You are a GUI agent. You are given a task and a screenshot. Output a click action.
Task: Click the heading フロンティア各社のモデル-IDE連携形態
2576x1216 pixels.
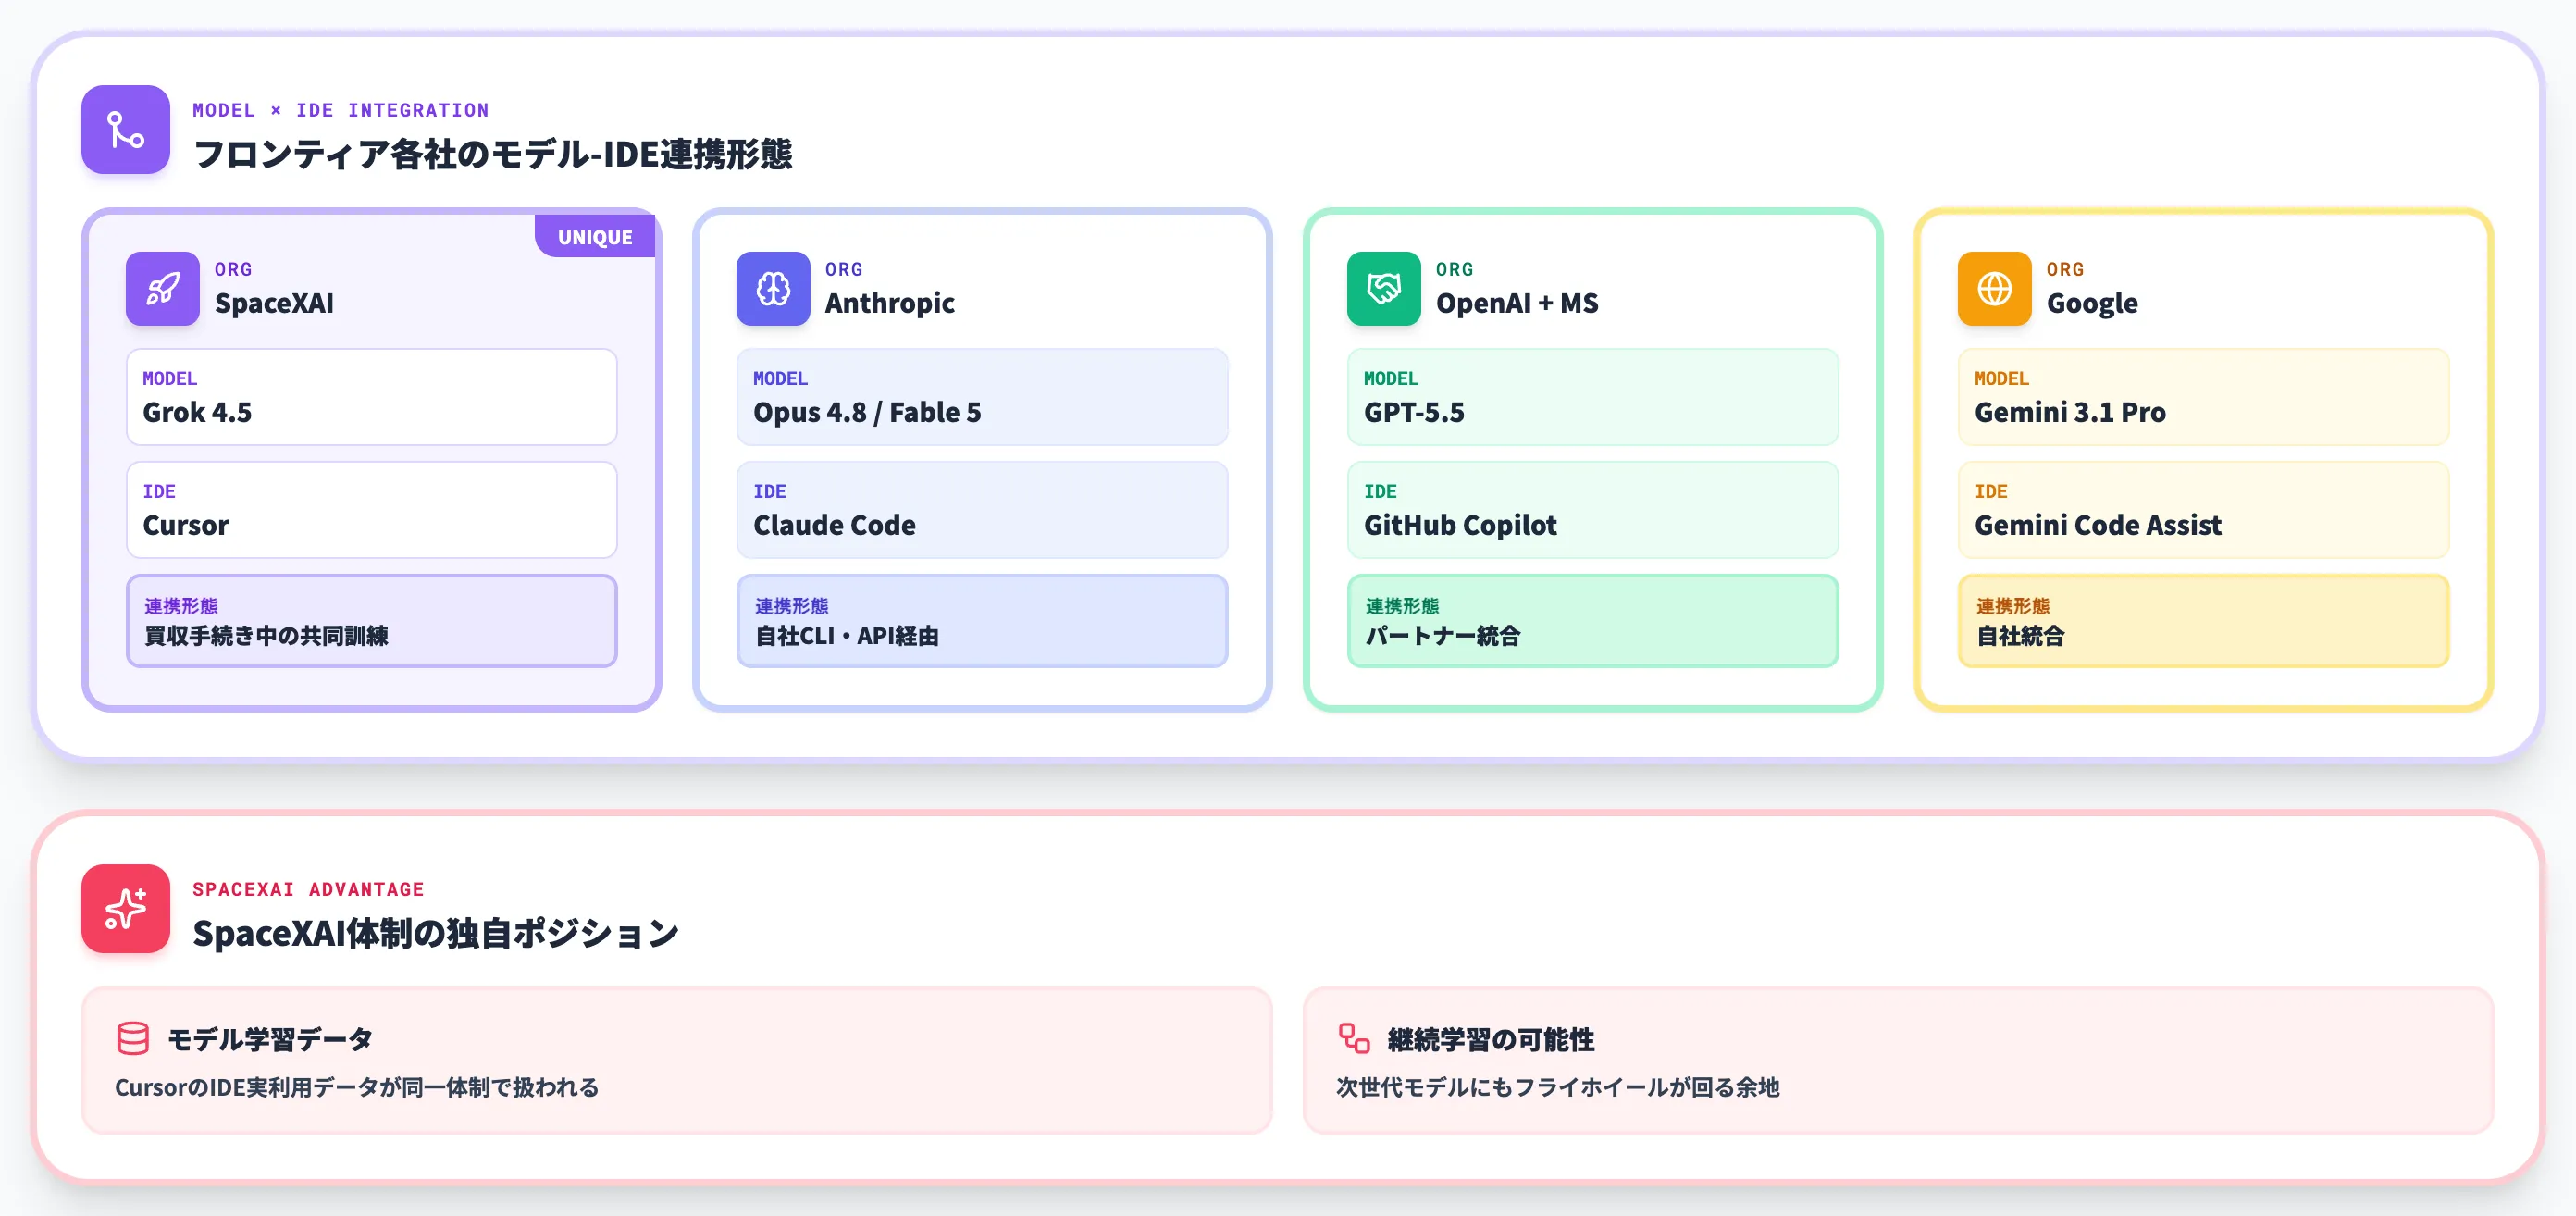pyautogui.click(x=492, y=154)
